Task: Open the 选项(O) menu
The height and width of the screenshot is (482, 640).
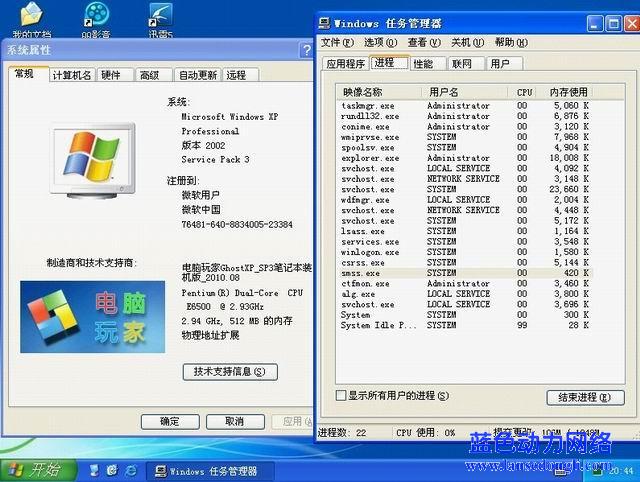Action: pyautogui.click(x=380, y=42)
